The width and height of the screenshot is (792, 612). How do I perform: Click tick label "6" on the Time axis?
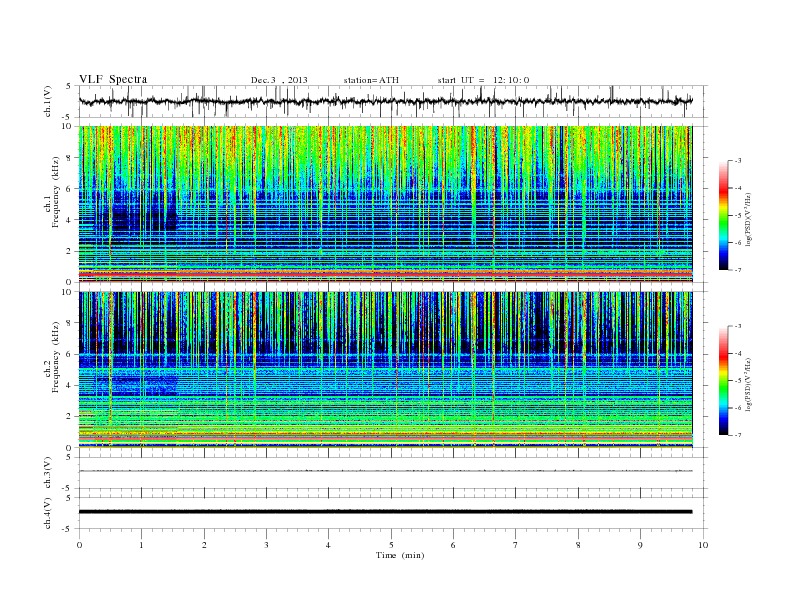point(453,545)
